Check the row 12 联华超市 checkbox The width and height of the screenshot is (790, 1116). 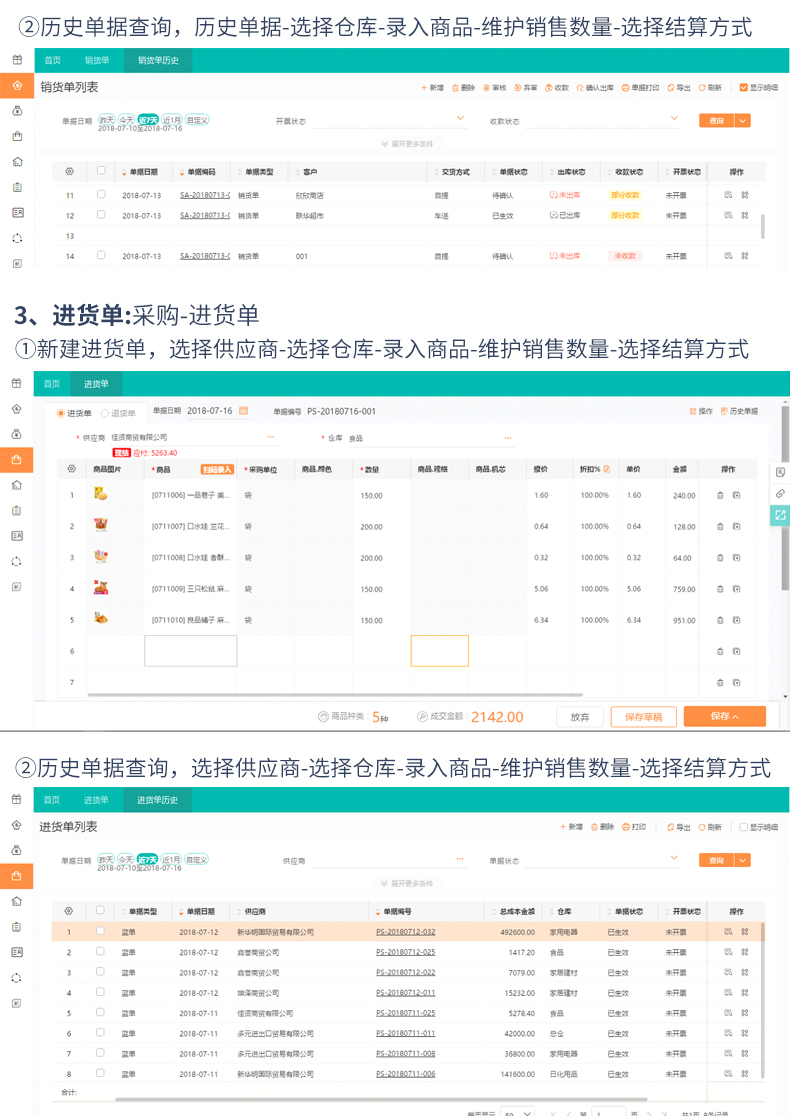pos(101,214)
